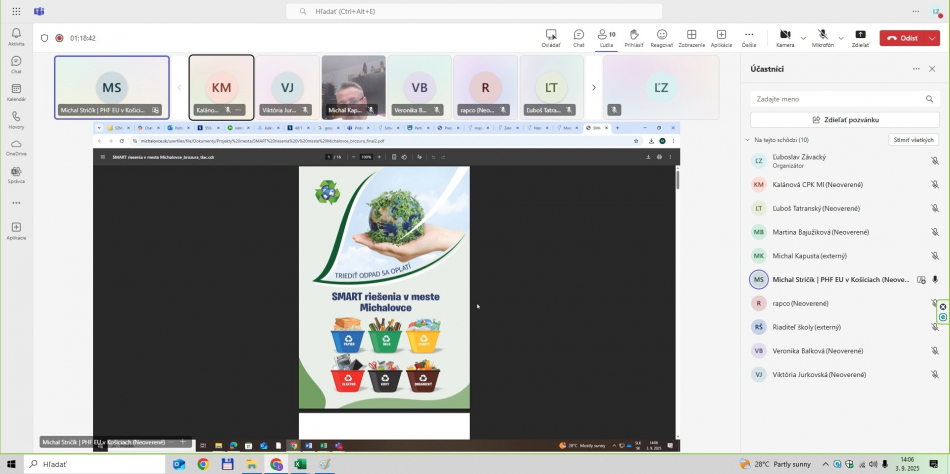The height and width of the screenshot is (474, 950).
Task: Click the Stlmiť všetkých button
Action: [x=913, y=140]
